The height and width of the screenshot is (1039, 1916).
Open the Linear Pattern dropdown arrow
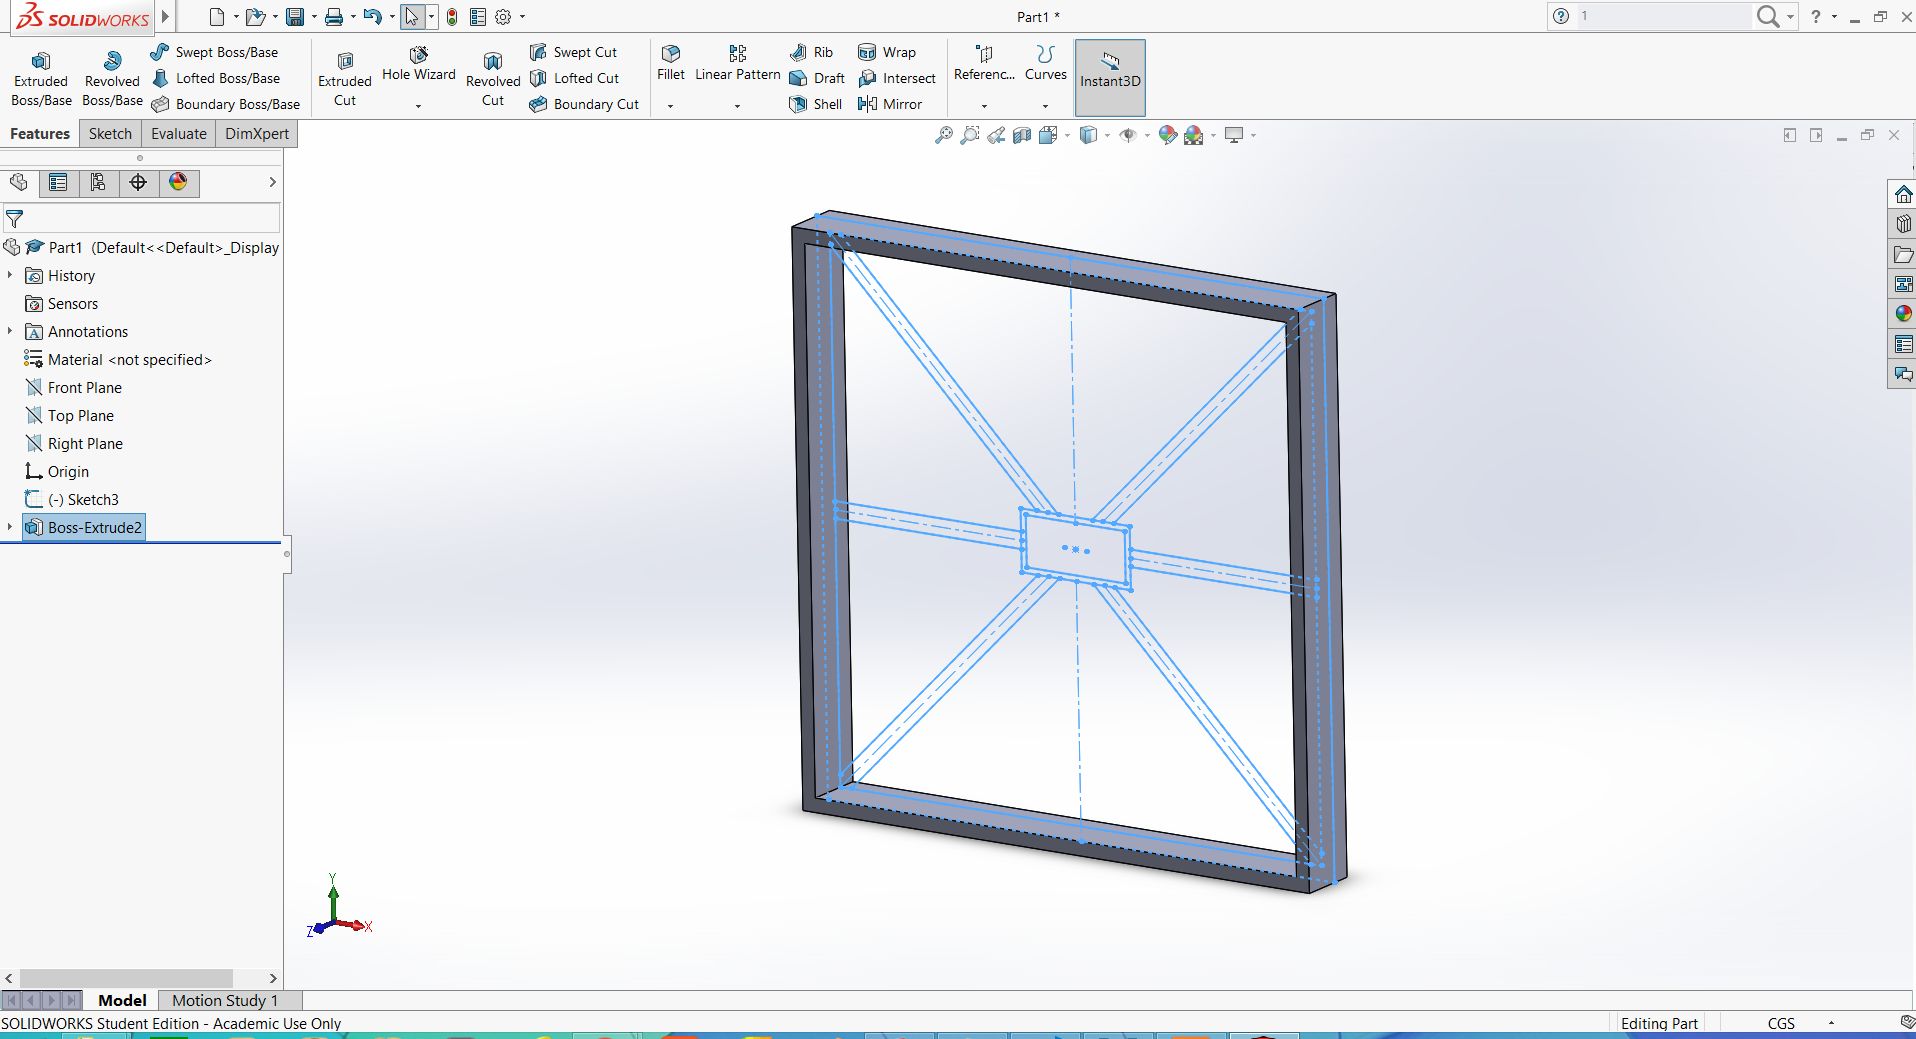click(x=737, y=106)
